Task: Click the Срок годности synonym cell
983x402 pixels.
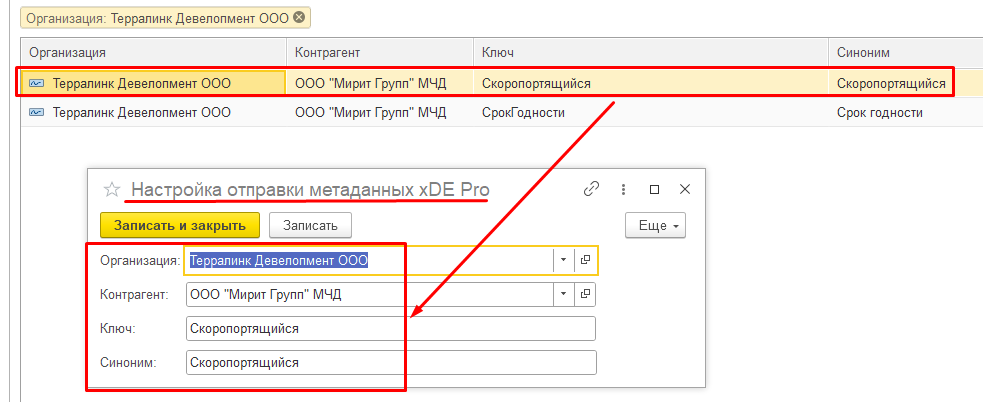Action: tap(906, 113)
